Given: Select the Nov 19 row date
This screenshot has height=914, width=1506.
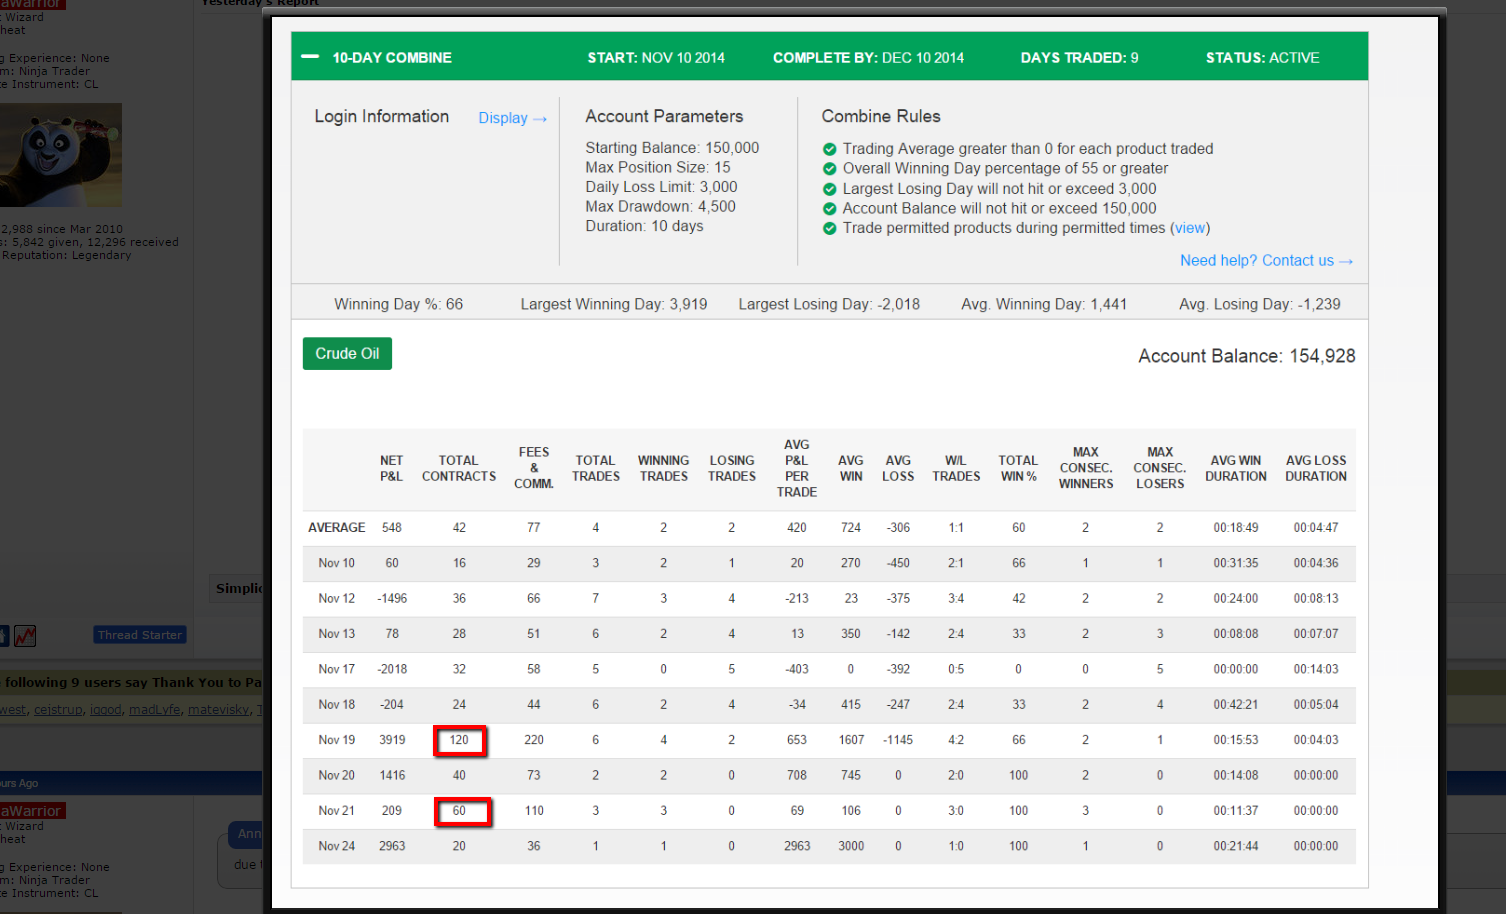Looking at the screenshot, I should coord(337,740).
